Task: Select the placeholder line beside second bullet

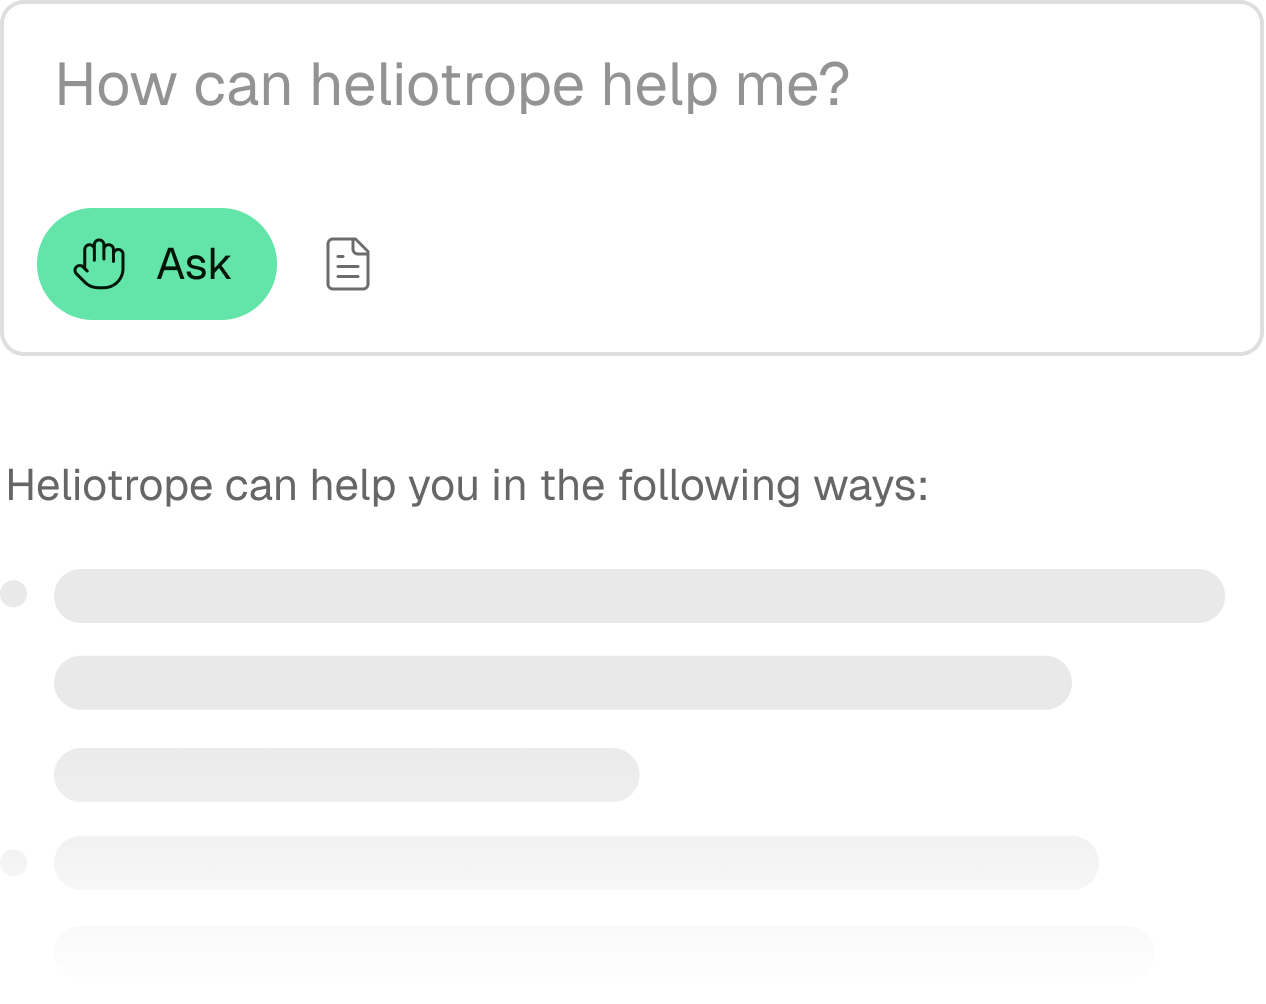Action: pyautogui.click(x=576, y=863)
